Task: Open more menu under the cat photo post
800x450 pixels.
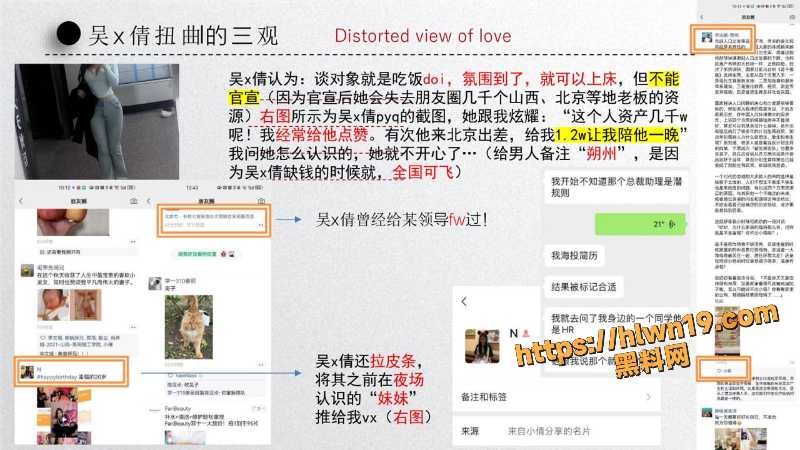Action: point(261,365)
